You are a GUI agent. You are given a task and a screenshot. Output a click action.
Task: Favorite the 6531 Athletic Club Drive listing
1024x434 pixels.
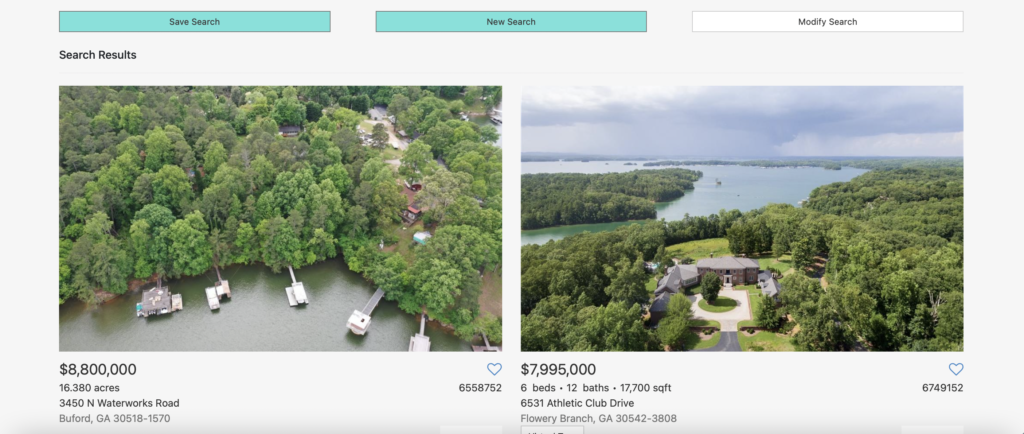[x=955, y=369]
